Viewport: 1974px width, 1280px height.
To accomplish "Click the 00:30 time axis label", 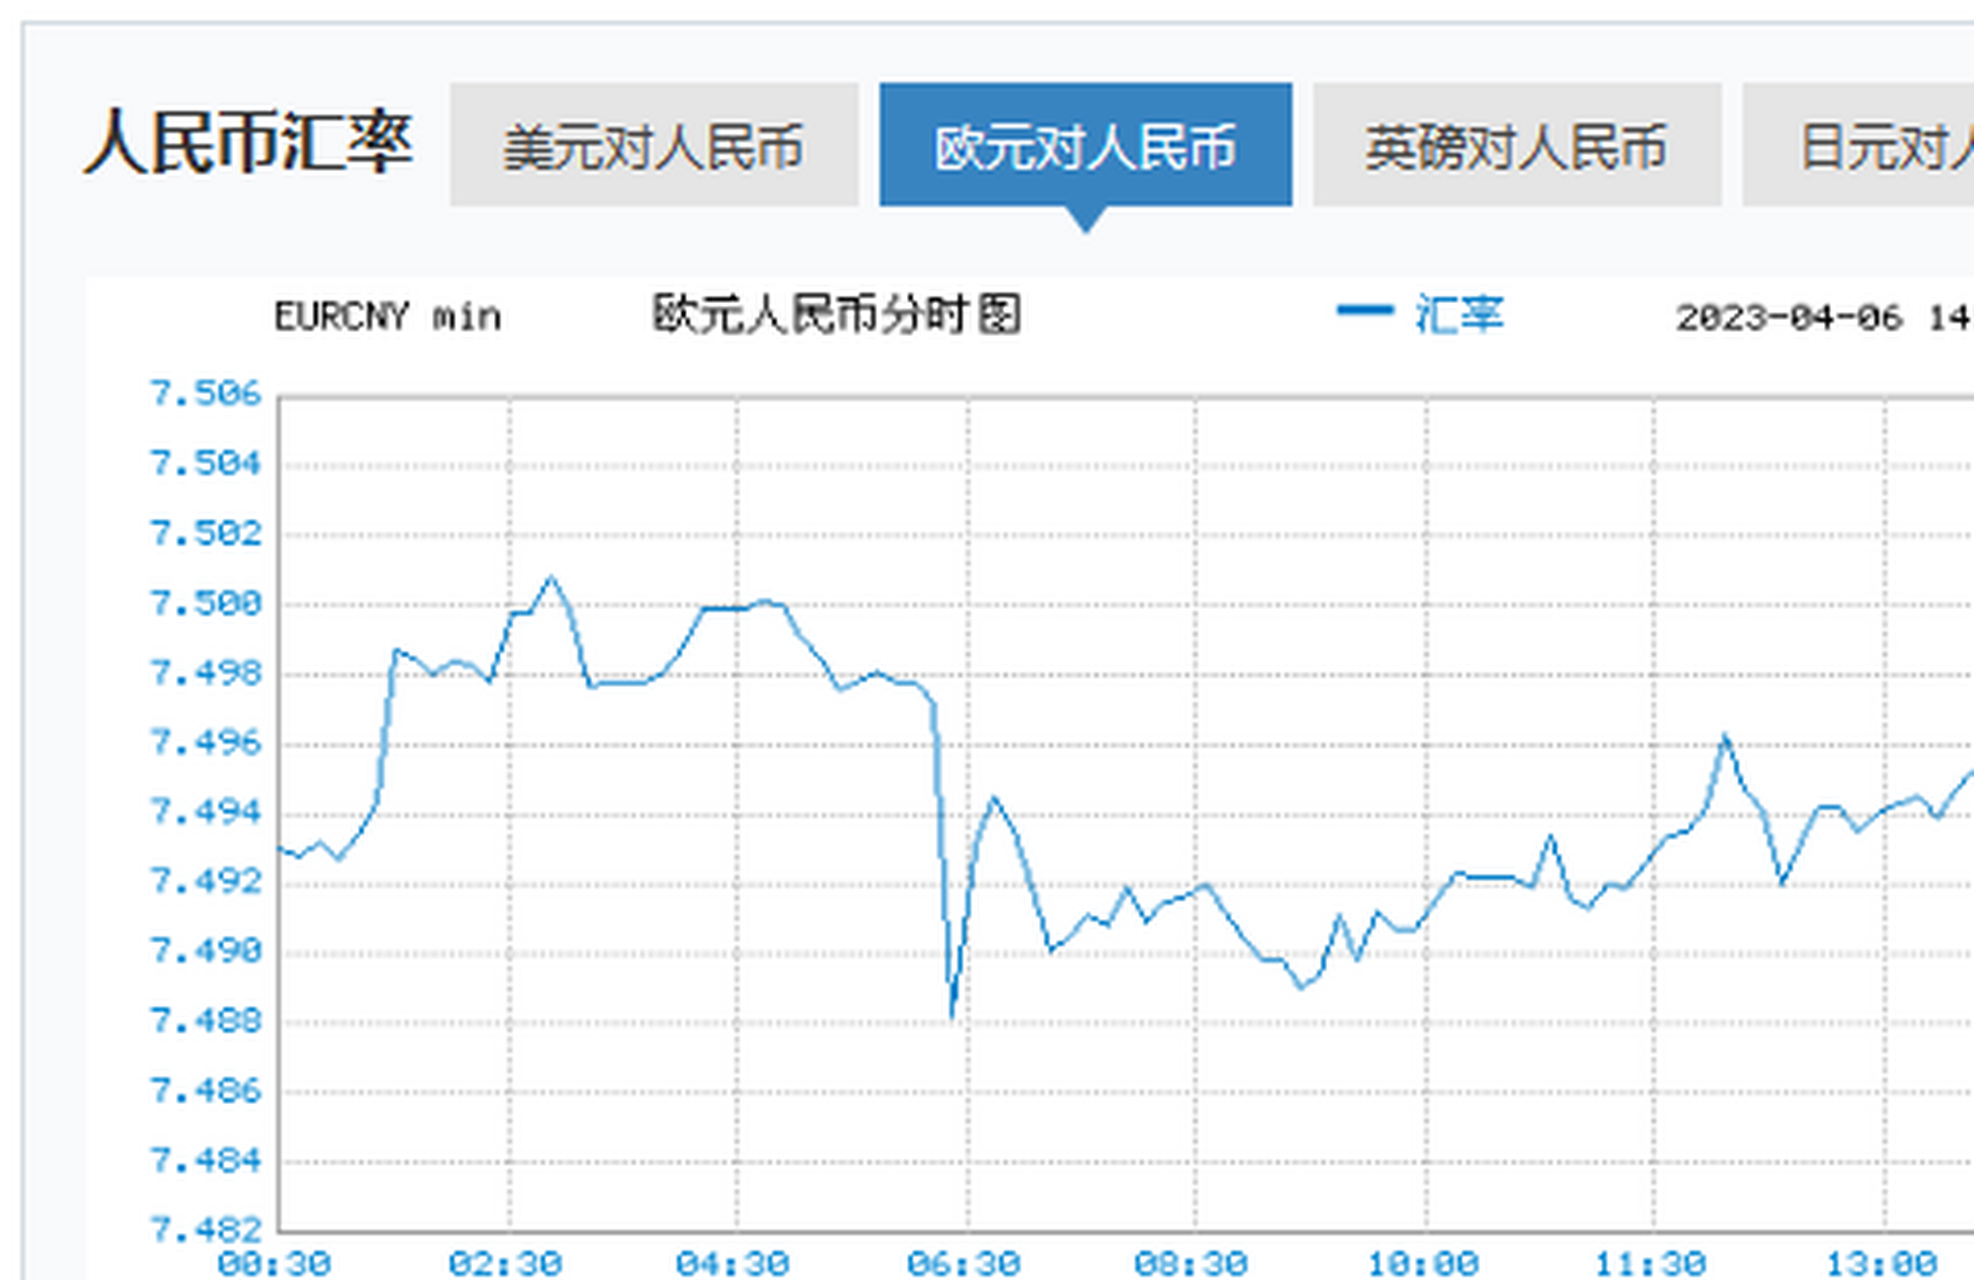I will point(274,1264).
